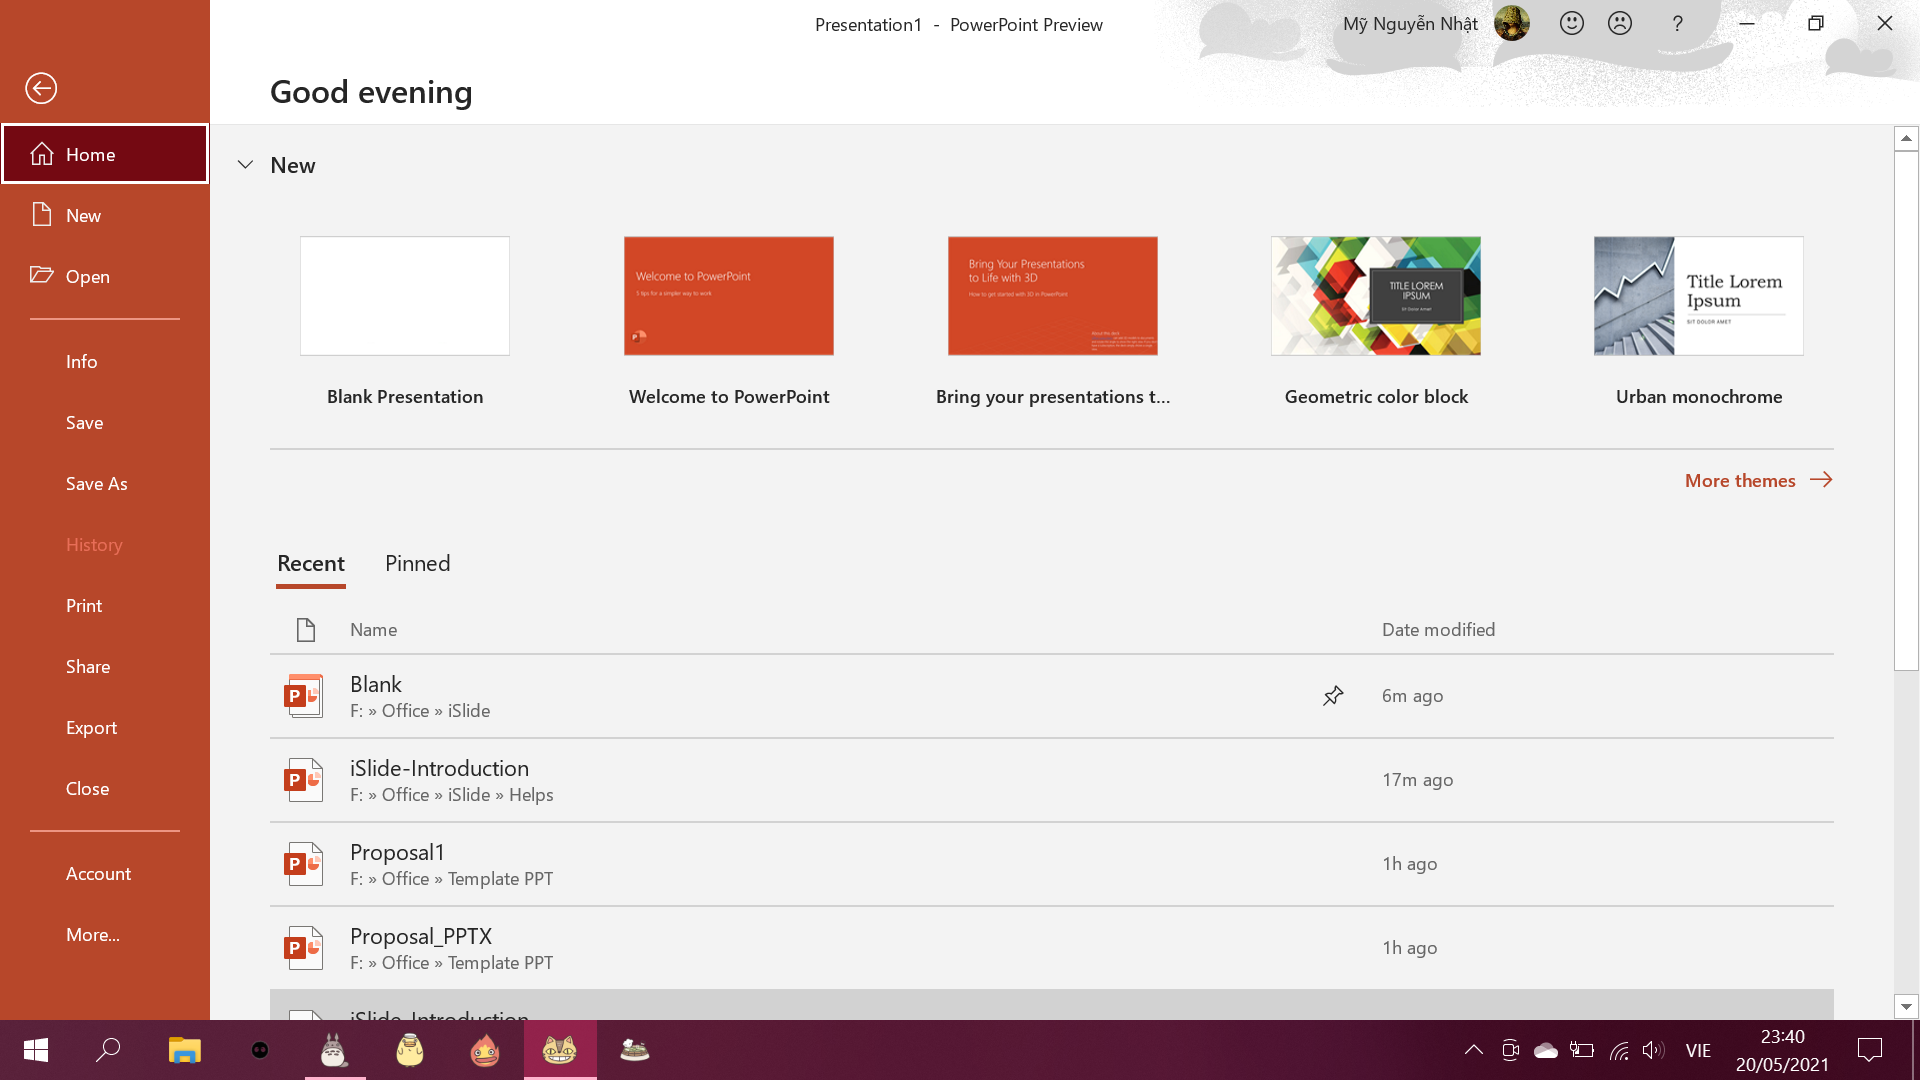This screenshot has width=1920, height=1080.
Task: Click Meet Now tray icon
Action: (1510, 1050)
